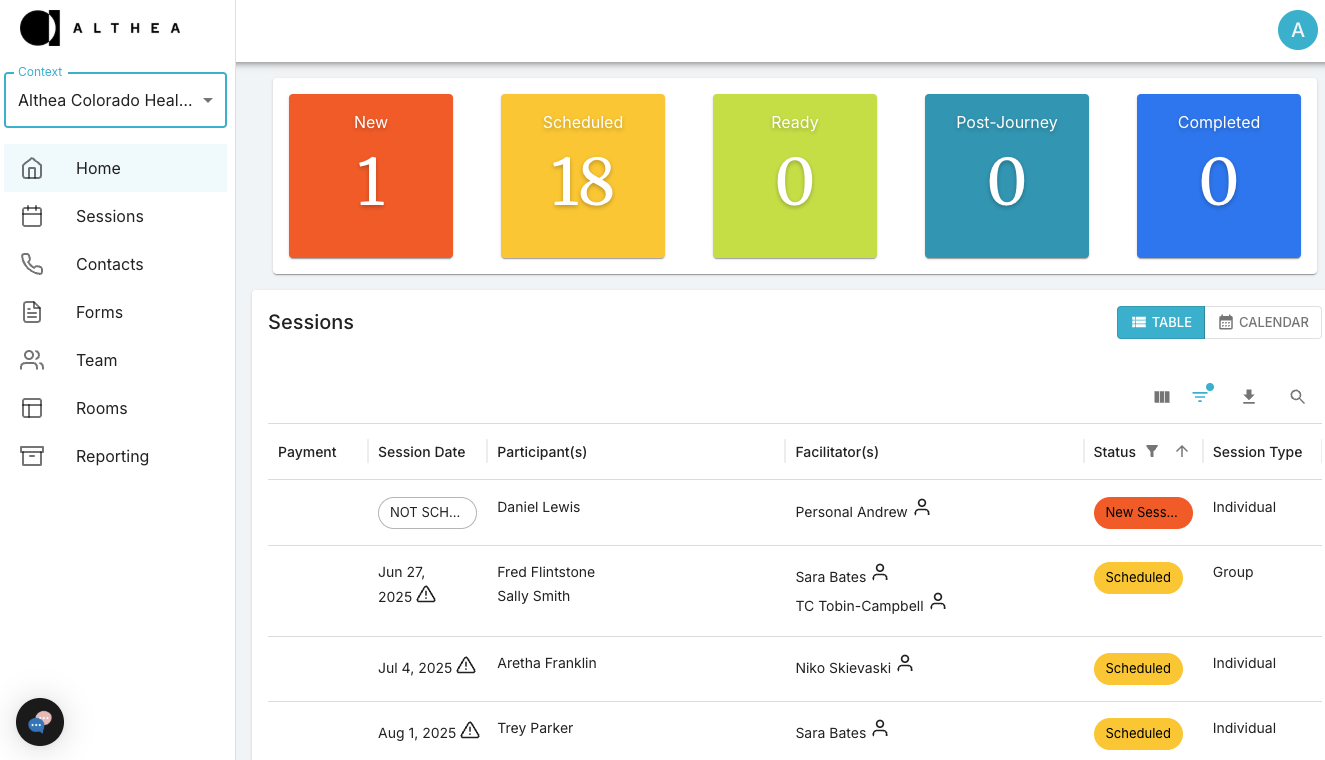The width and height of the screenshot is (1325, 760).
Task: Click person icon next to Niko Skievaski
Action: 905,663
